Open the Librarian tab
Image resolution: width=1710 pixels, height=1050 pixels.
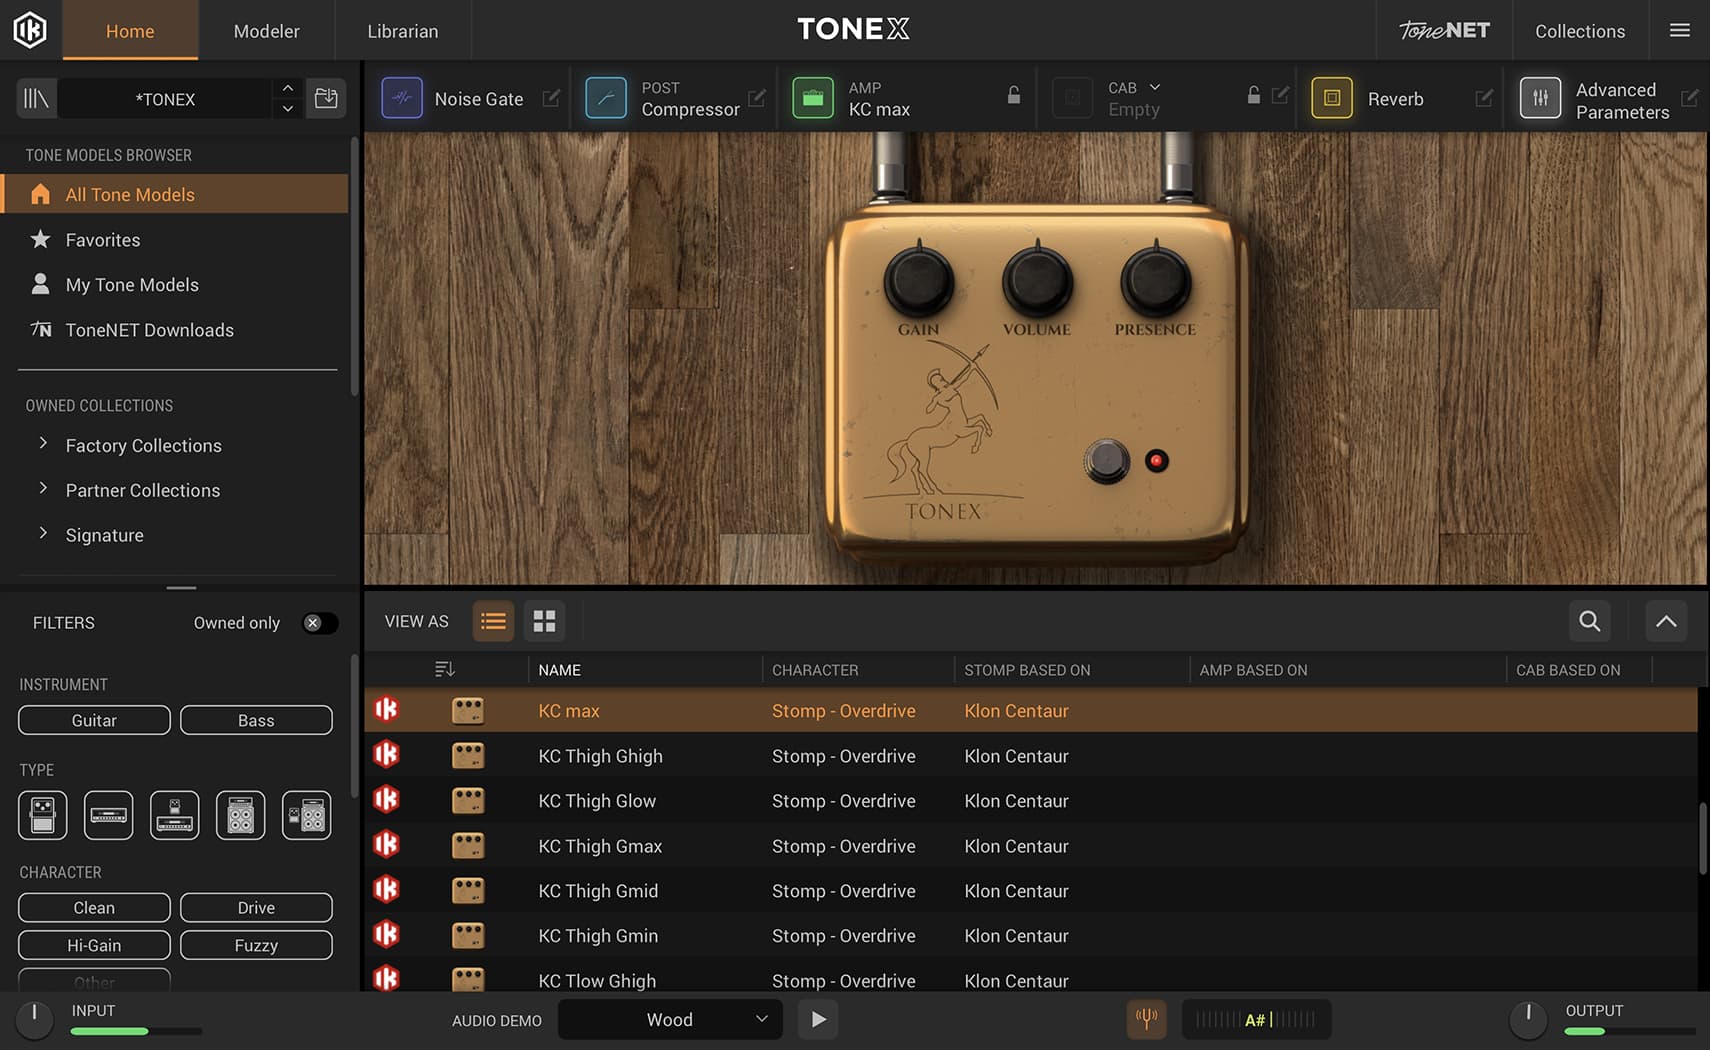tap(402, 31)
